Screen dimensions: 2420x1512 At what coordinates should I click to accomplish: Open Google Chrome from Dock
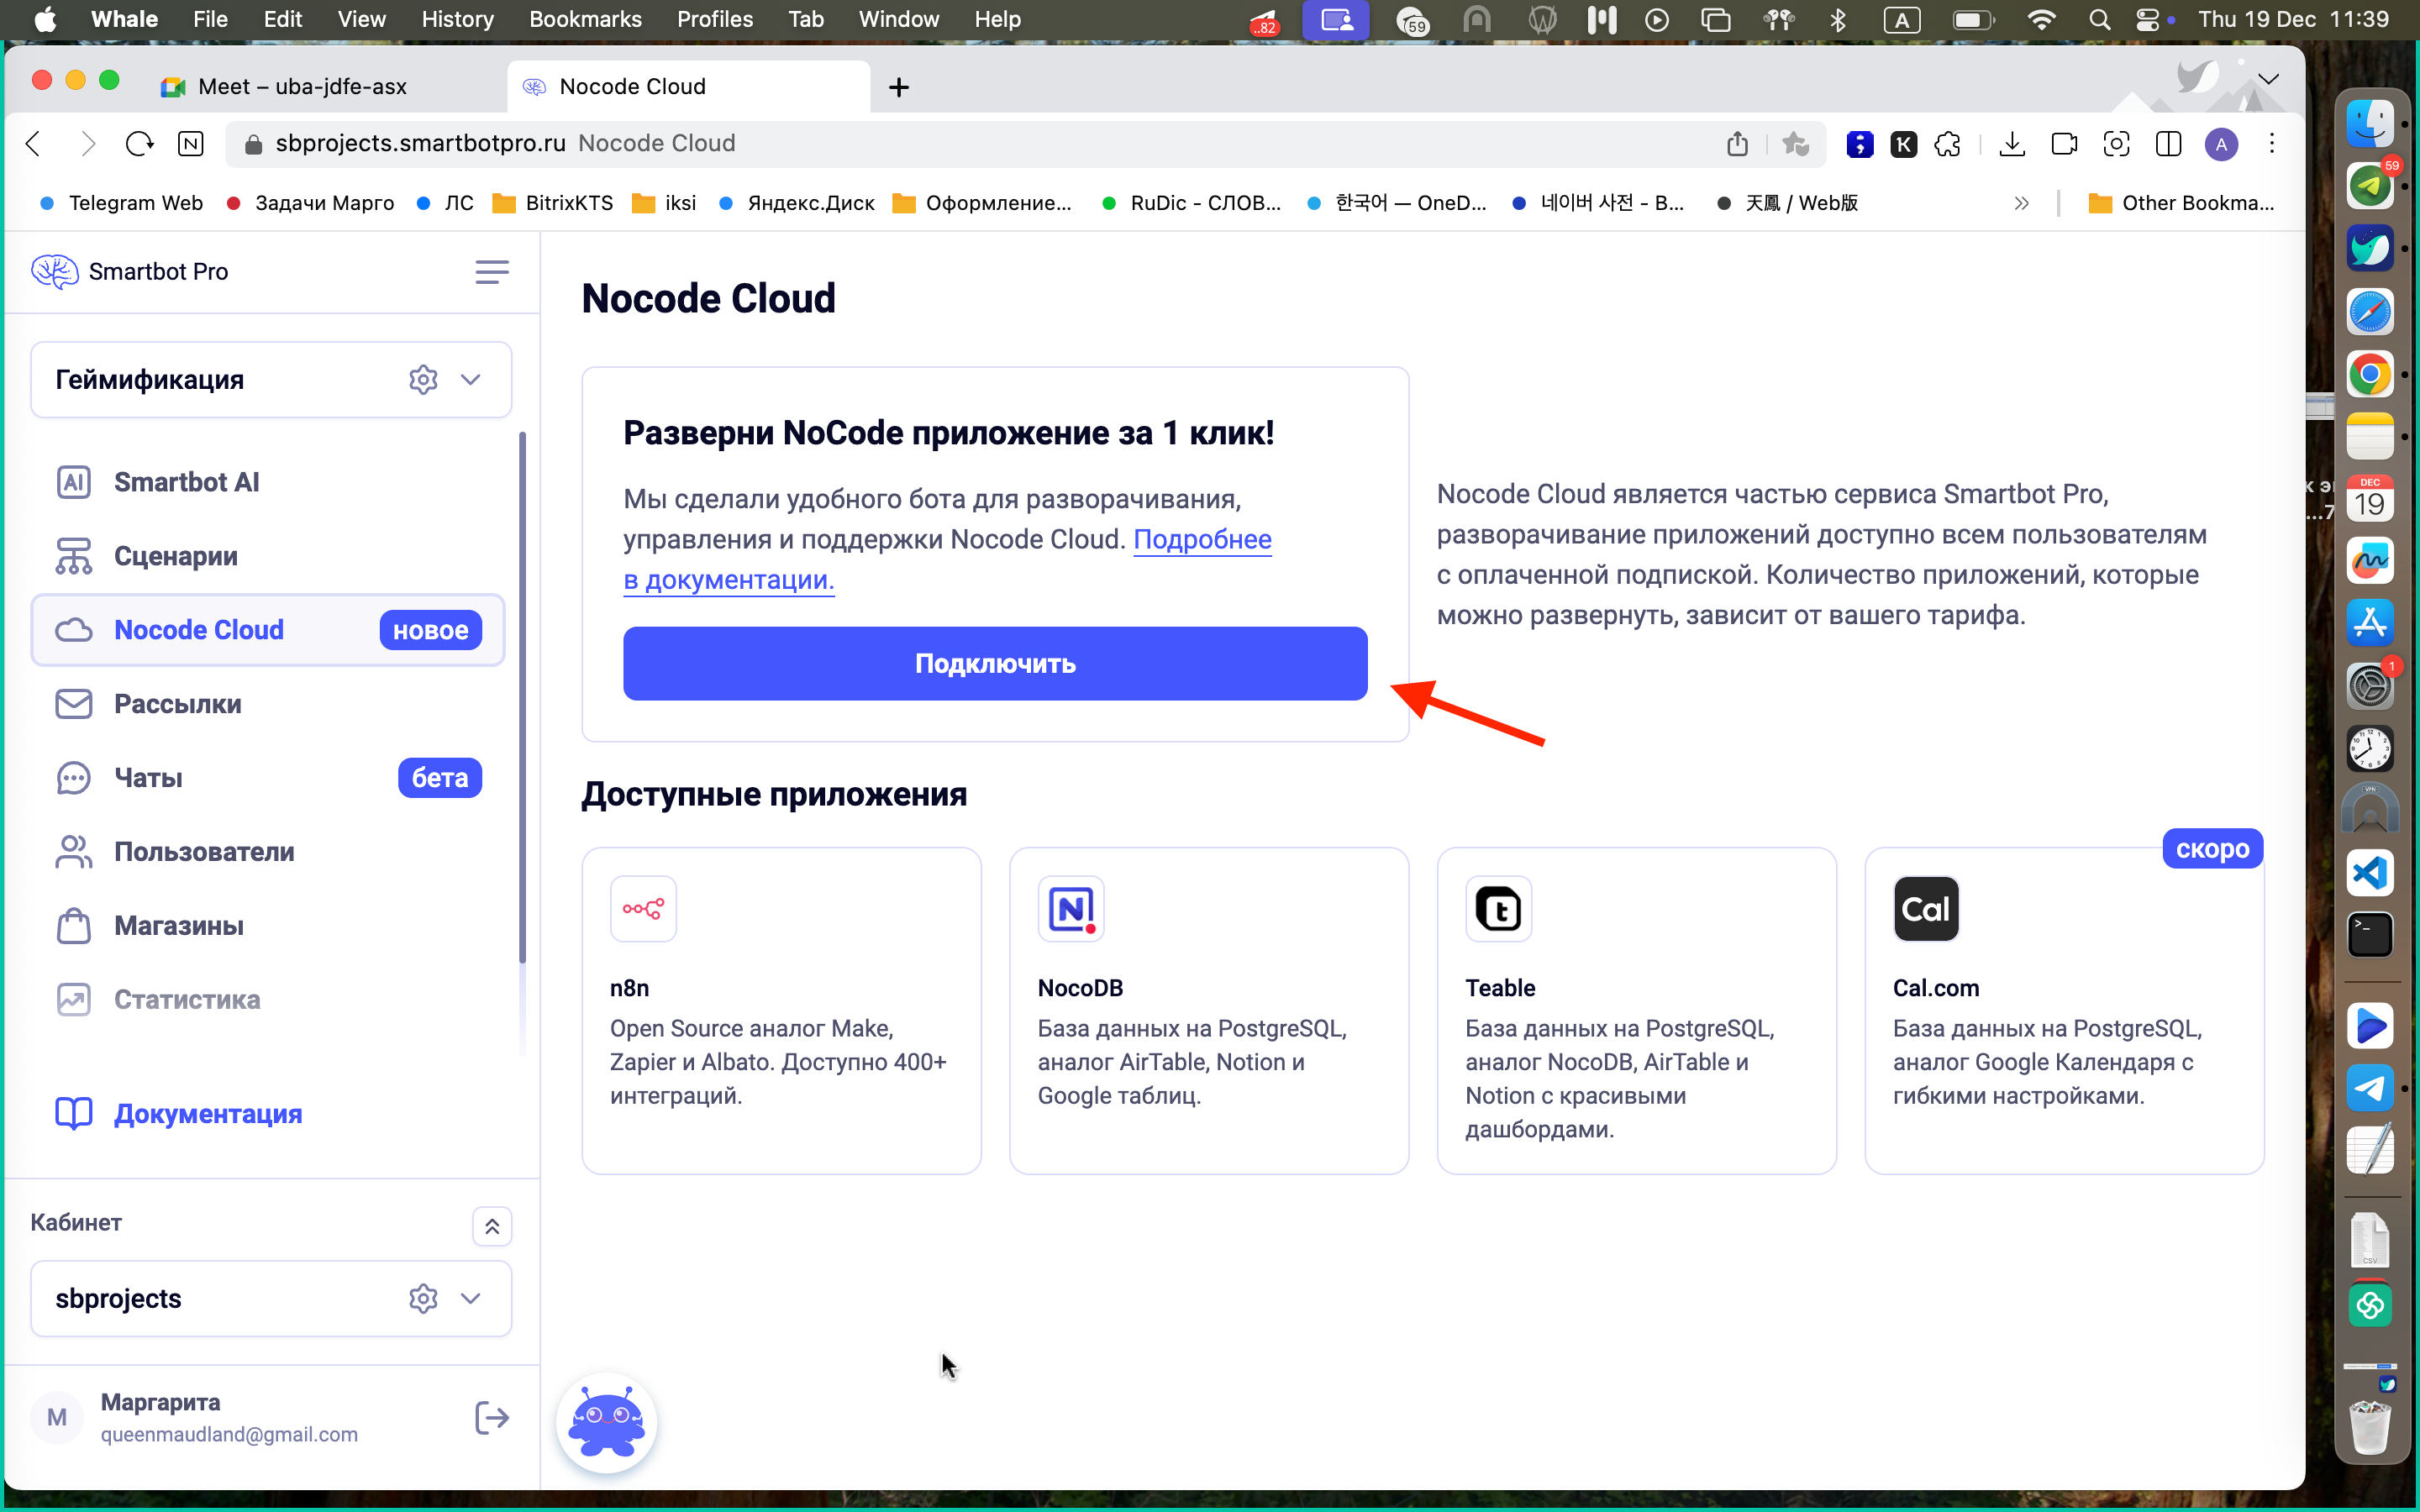click(2370, 375)
